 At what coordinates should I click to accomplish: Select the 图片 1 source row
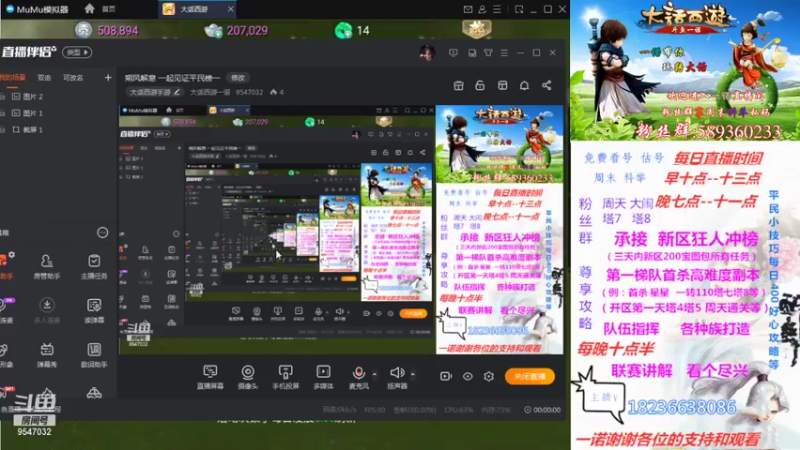pos(58,113)
